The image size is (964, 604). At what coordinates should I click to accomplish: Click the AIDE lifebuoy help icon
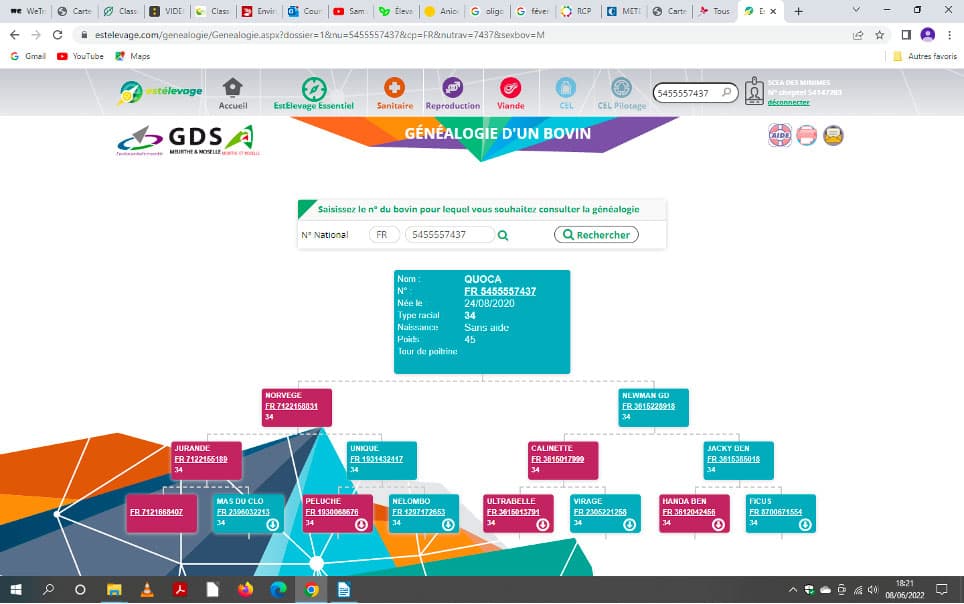779,135
